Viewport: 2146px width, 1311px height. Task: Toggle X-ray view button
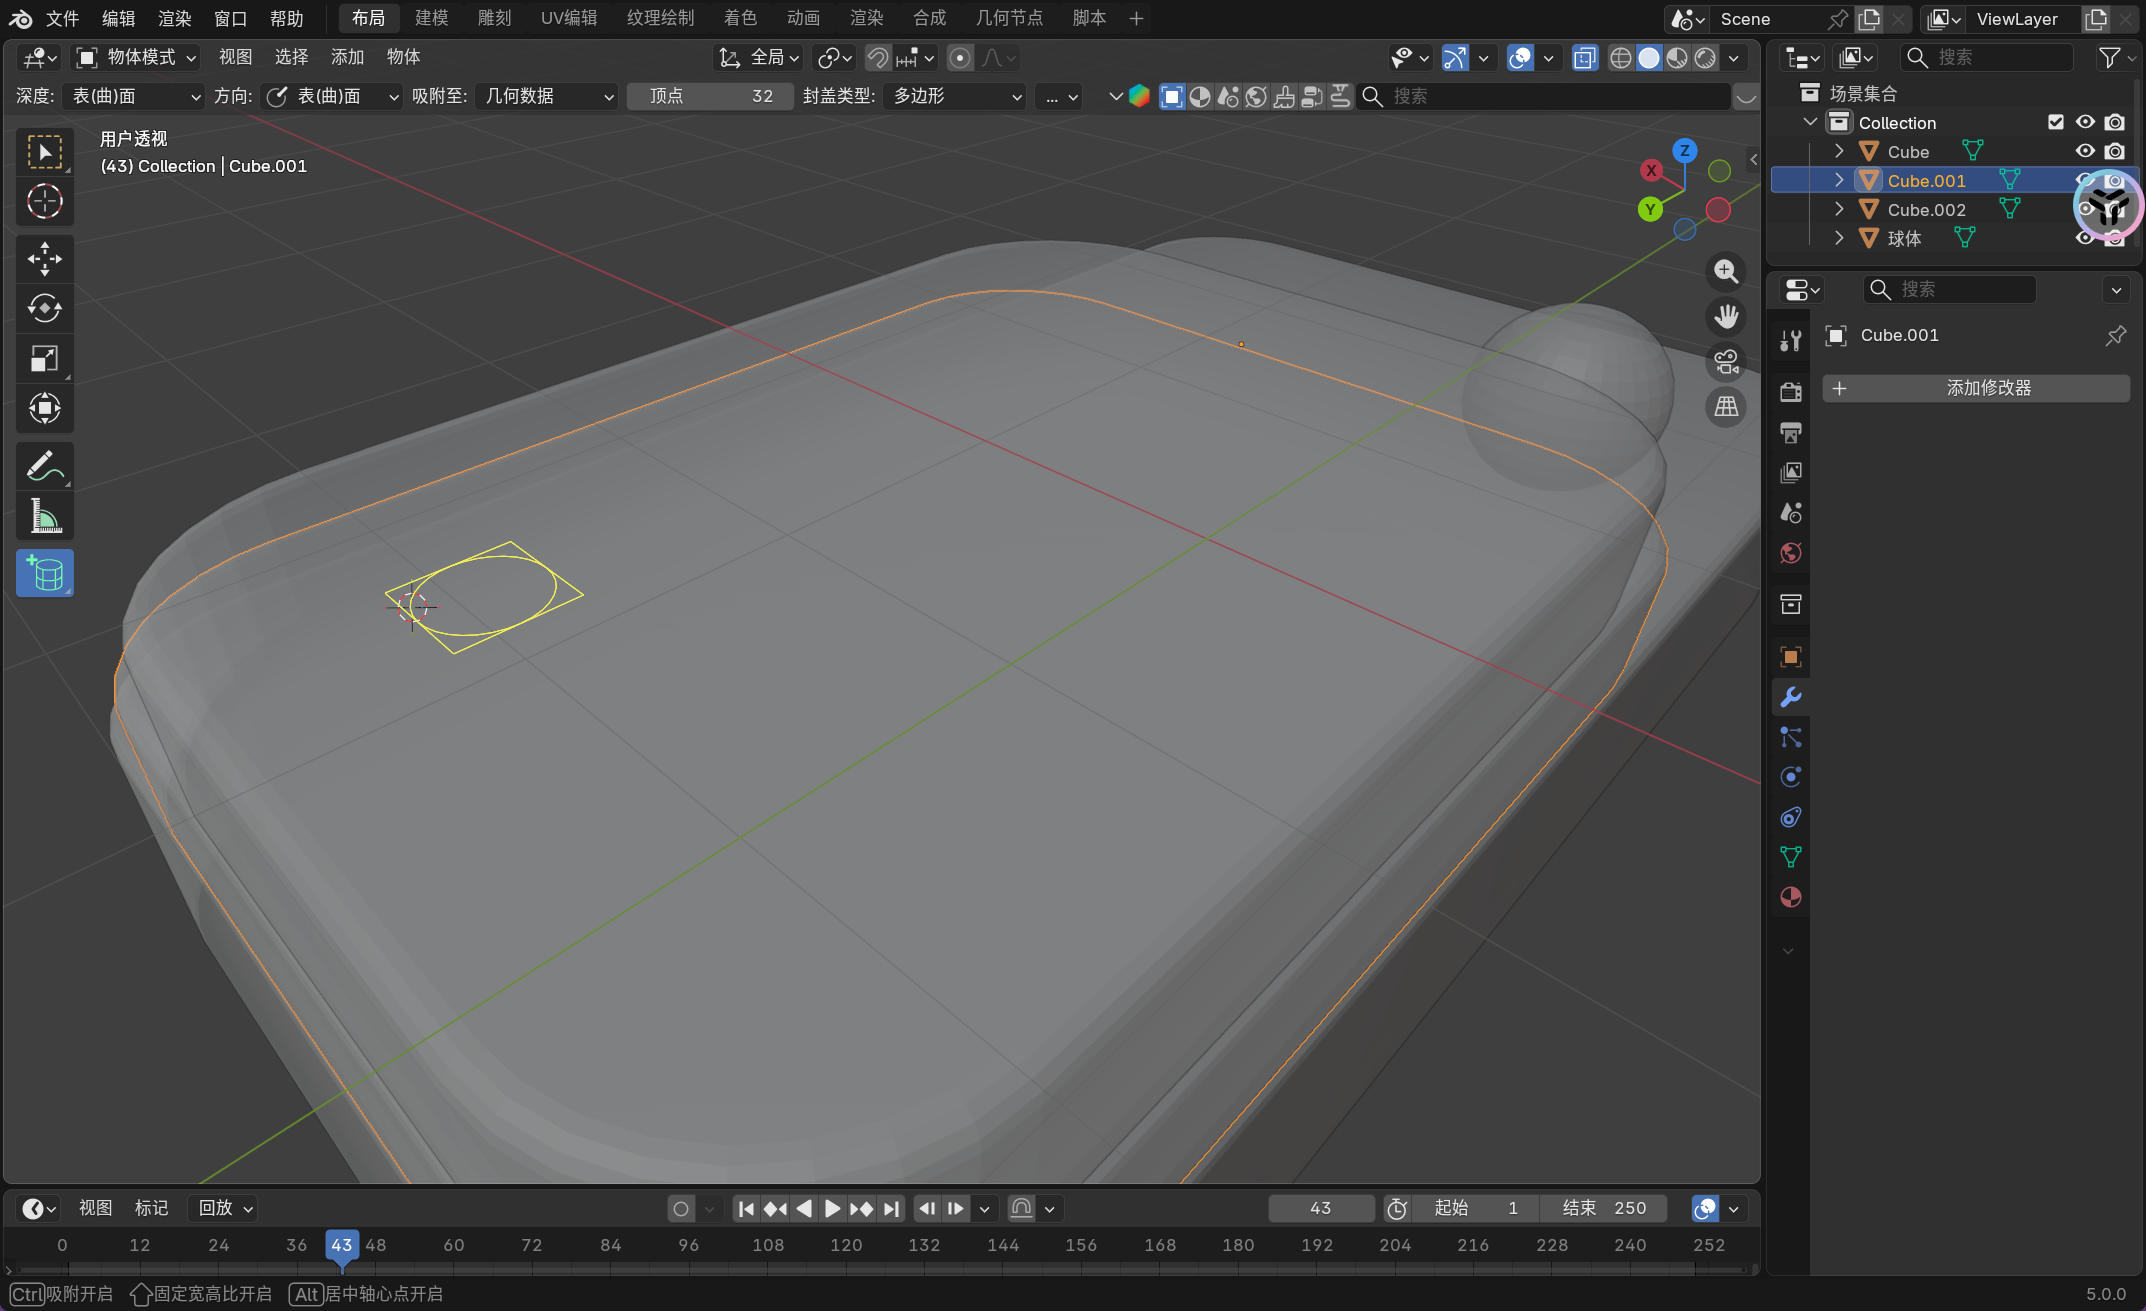1585,58
